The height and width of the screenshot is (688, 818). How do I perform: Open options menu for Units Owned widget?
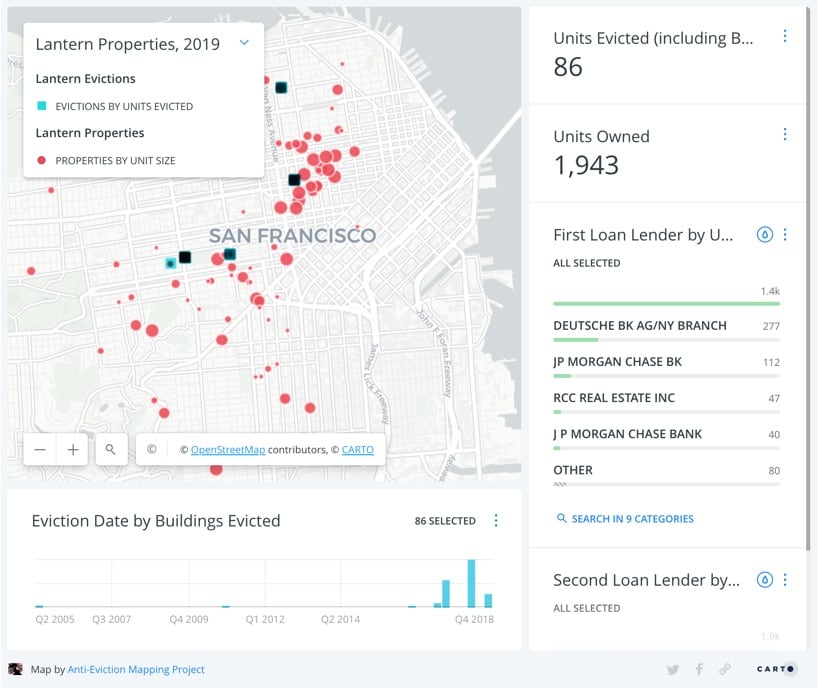784,134
